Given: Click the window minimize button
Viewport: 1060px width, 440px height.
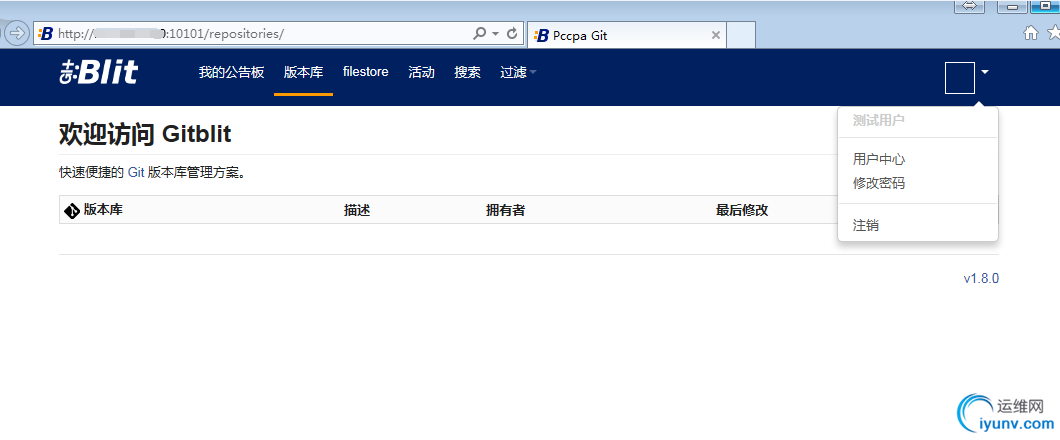Looking at the screenshot, I should pyautogui.click(x=1013, y=6).
